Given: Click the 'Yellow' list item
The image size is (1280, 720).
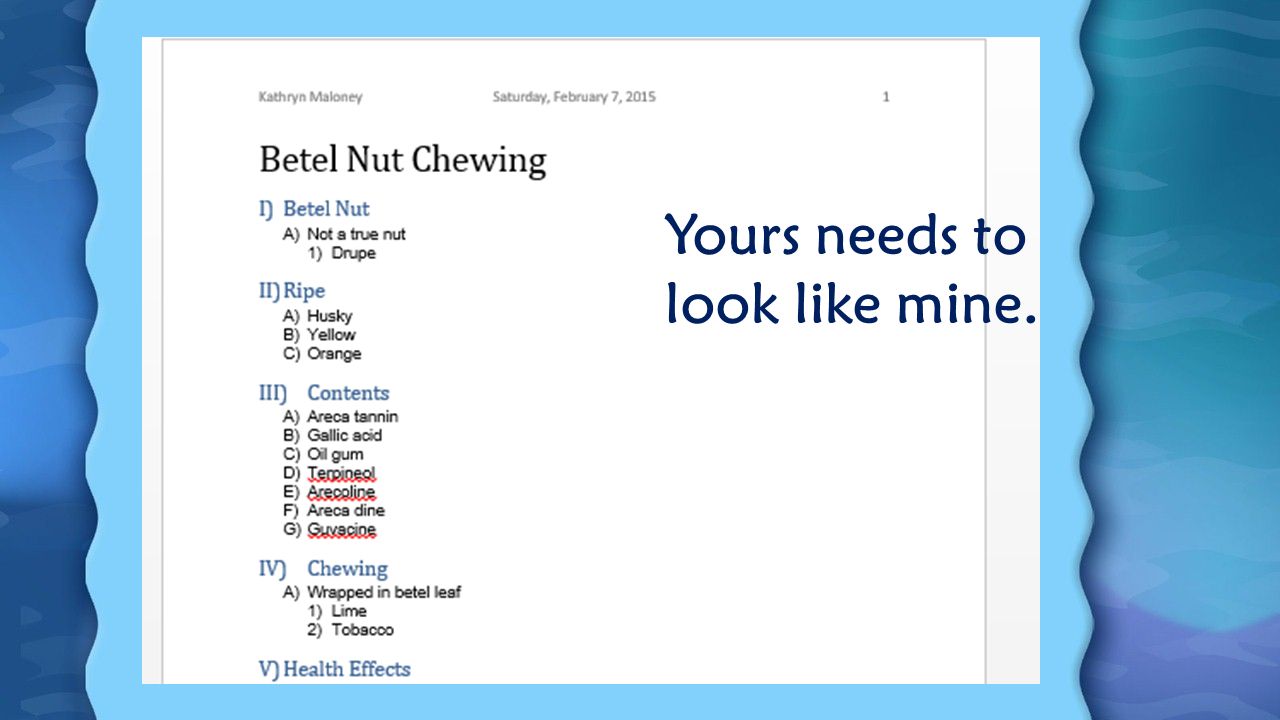Looking at the screenshot, I should [x=331, y=335].
